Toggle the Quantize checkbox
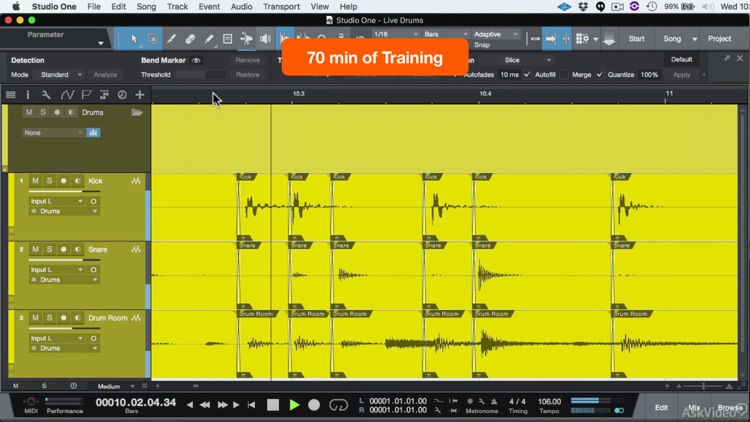 (600, 75)
